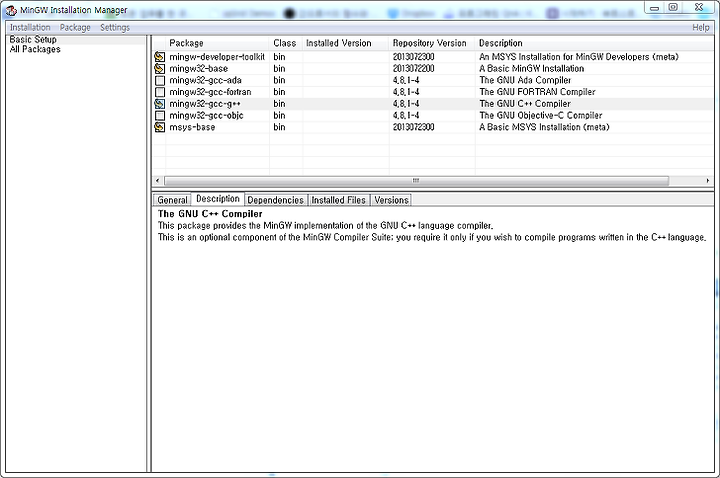This screenshot has height=478, width=720.
Task: Sort by the Installed Version column header
Action: [345, 43]
